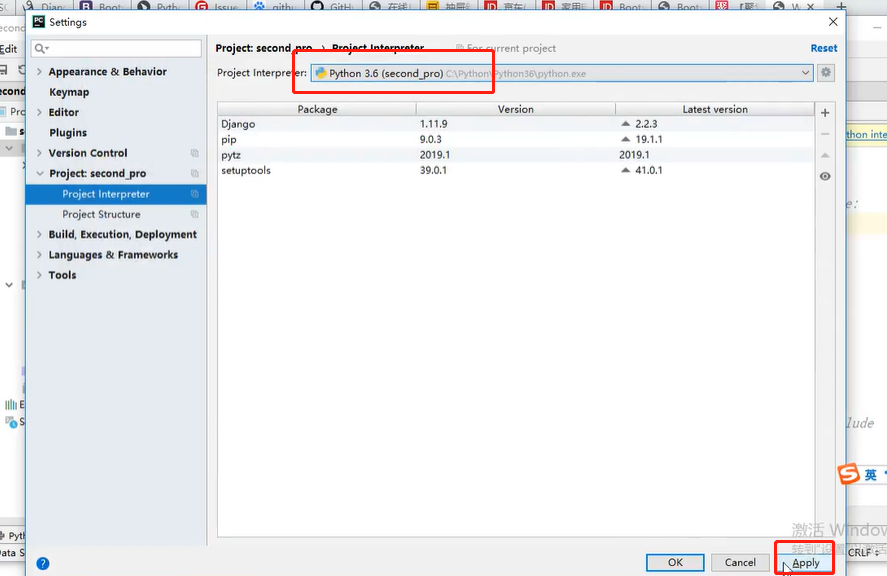This screenshot has height=576, width=887.
Task: Select Plugins settings
Action: point(68,133)
